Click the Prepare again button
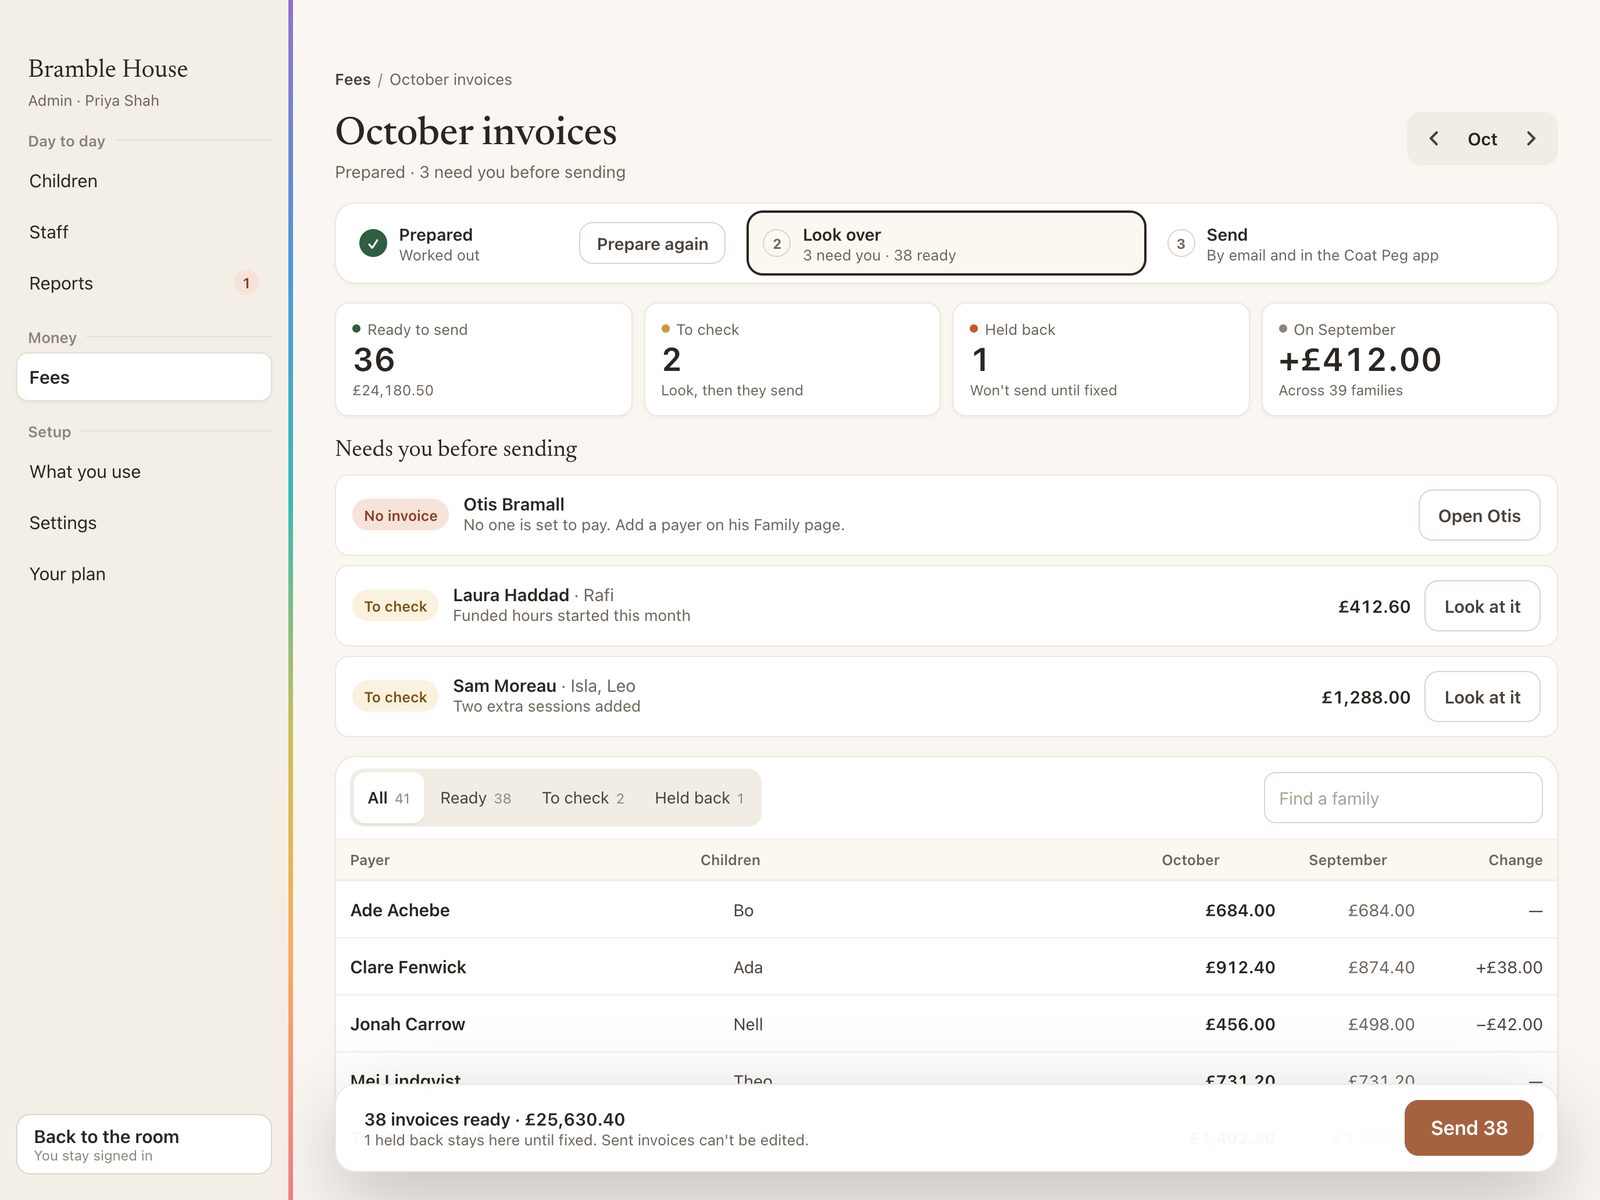This screenshot has width=1600, height=1200. tap(652, 244)
